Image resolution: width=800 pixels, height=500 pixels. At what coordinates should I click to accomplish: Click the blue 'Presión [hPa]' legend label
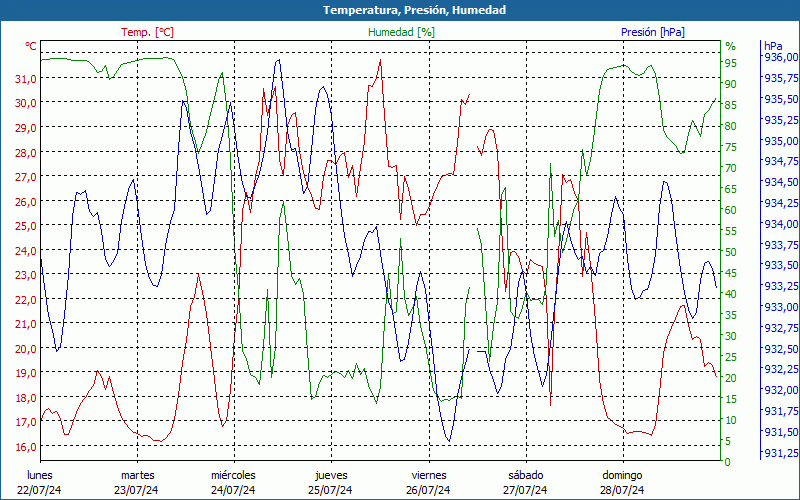pyautogui.click(x=653, y=32)
